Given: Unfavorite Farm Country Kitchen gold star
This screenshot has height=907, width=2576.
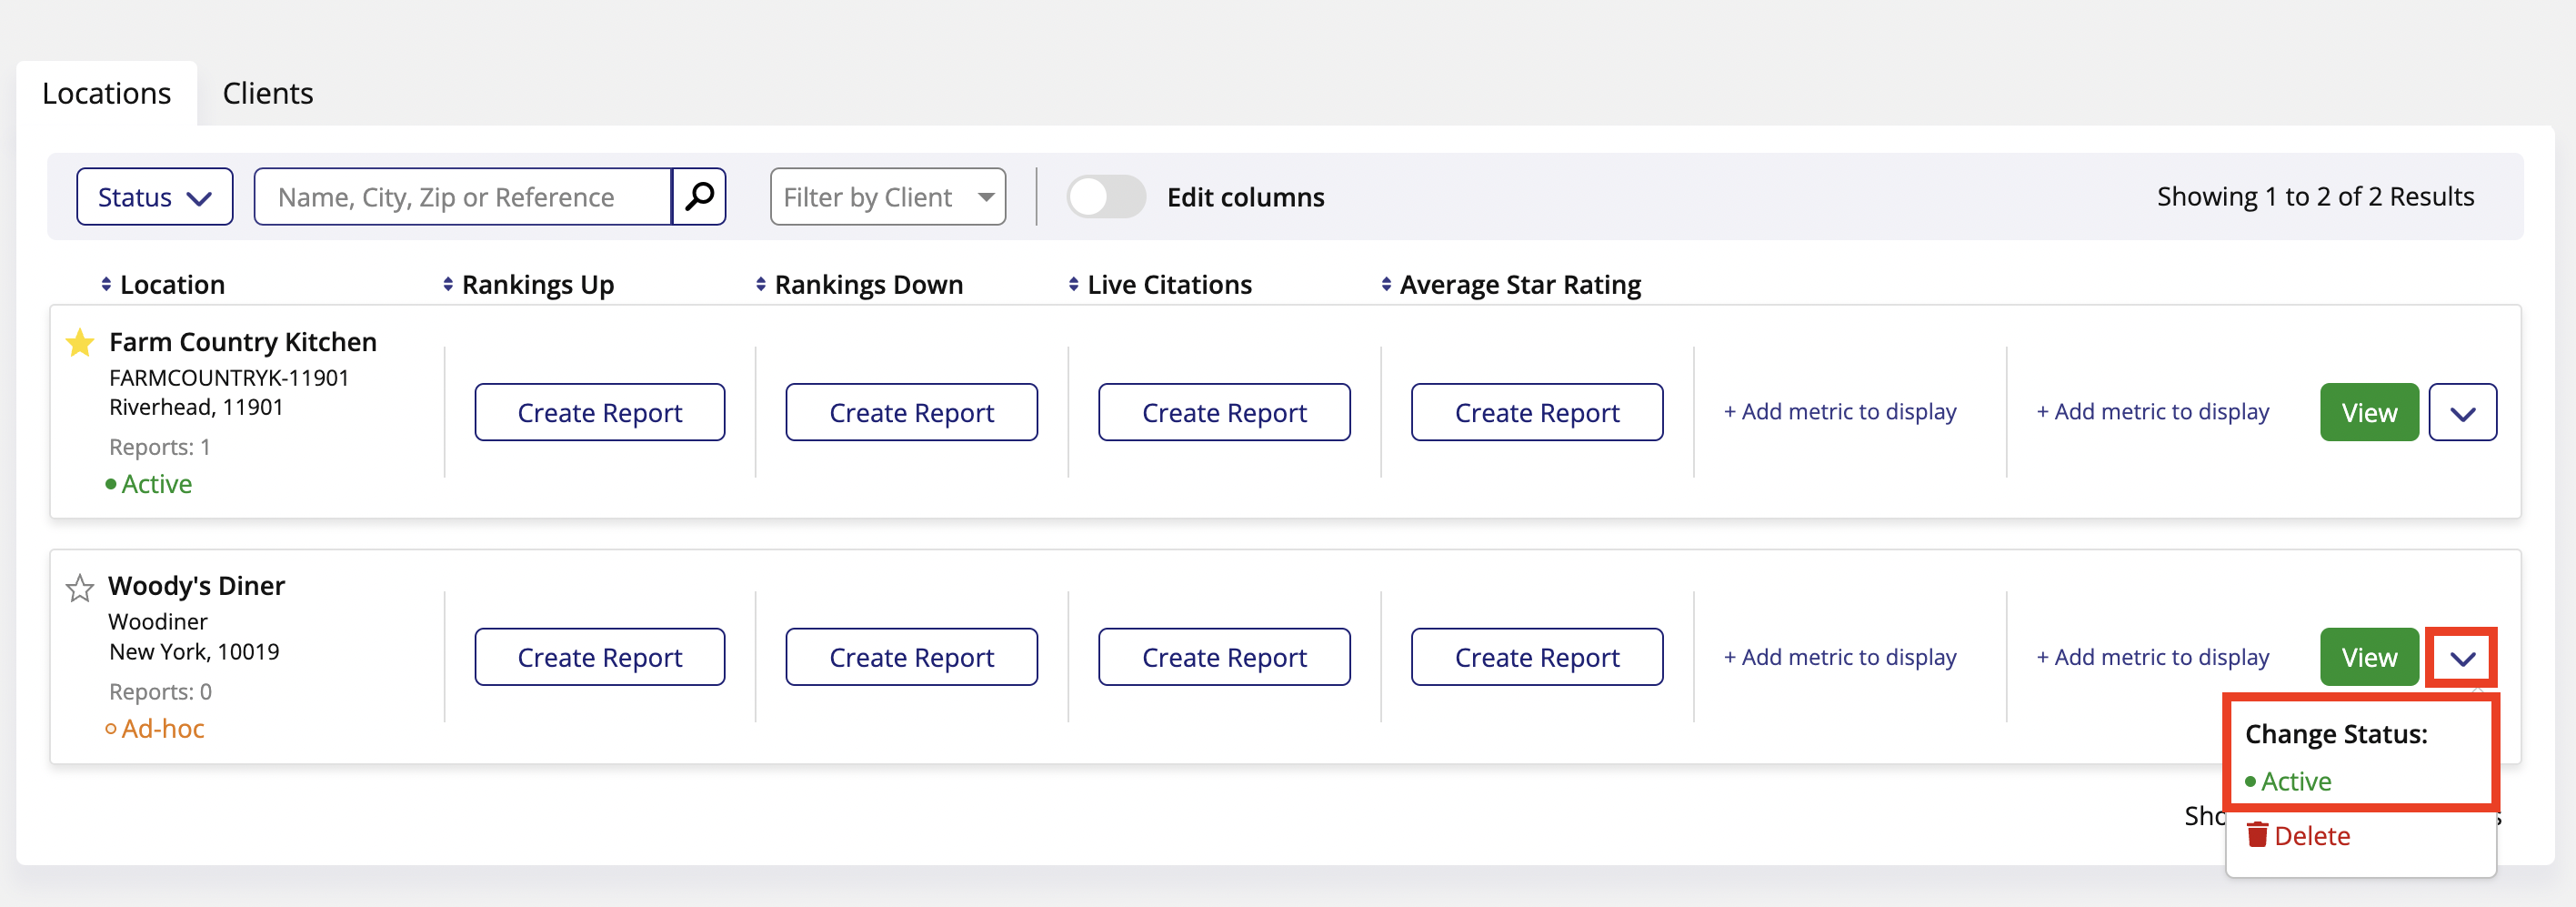Looking at the screenshot, I should click(x=80, y=343).
